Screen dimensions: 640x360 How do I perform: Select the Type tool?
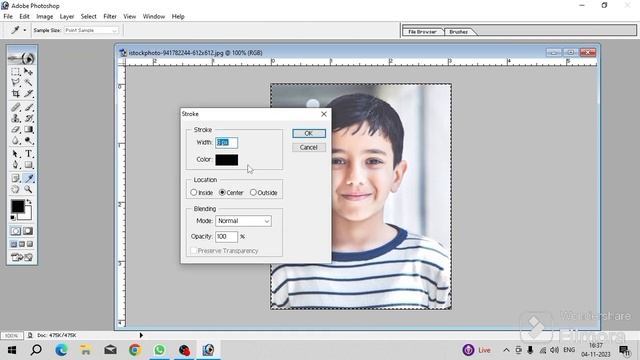[28, 154]
